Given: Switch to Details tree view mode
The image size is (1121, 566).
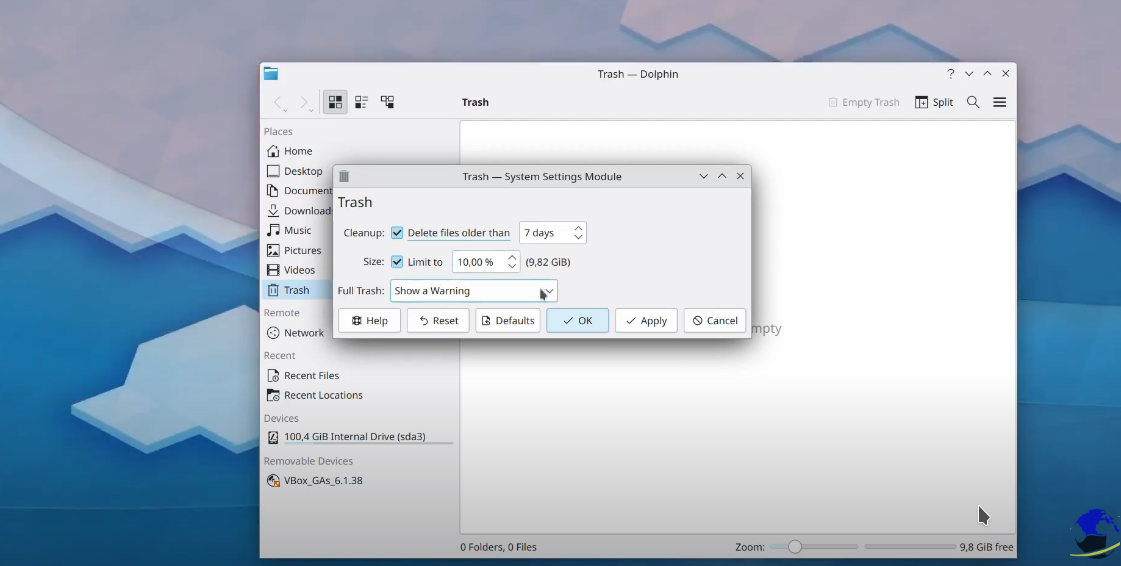Looking at the screenshot, I should click(387, 102).
